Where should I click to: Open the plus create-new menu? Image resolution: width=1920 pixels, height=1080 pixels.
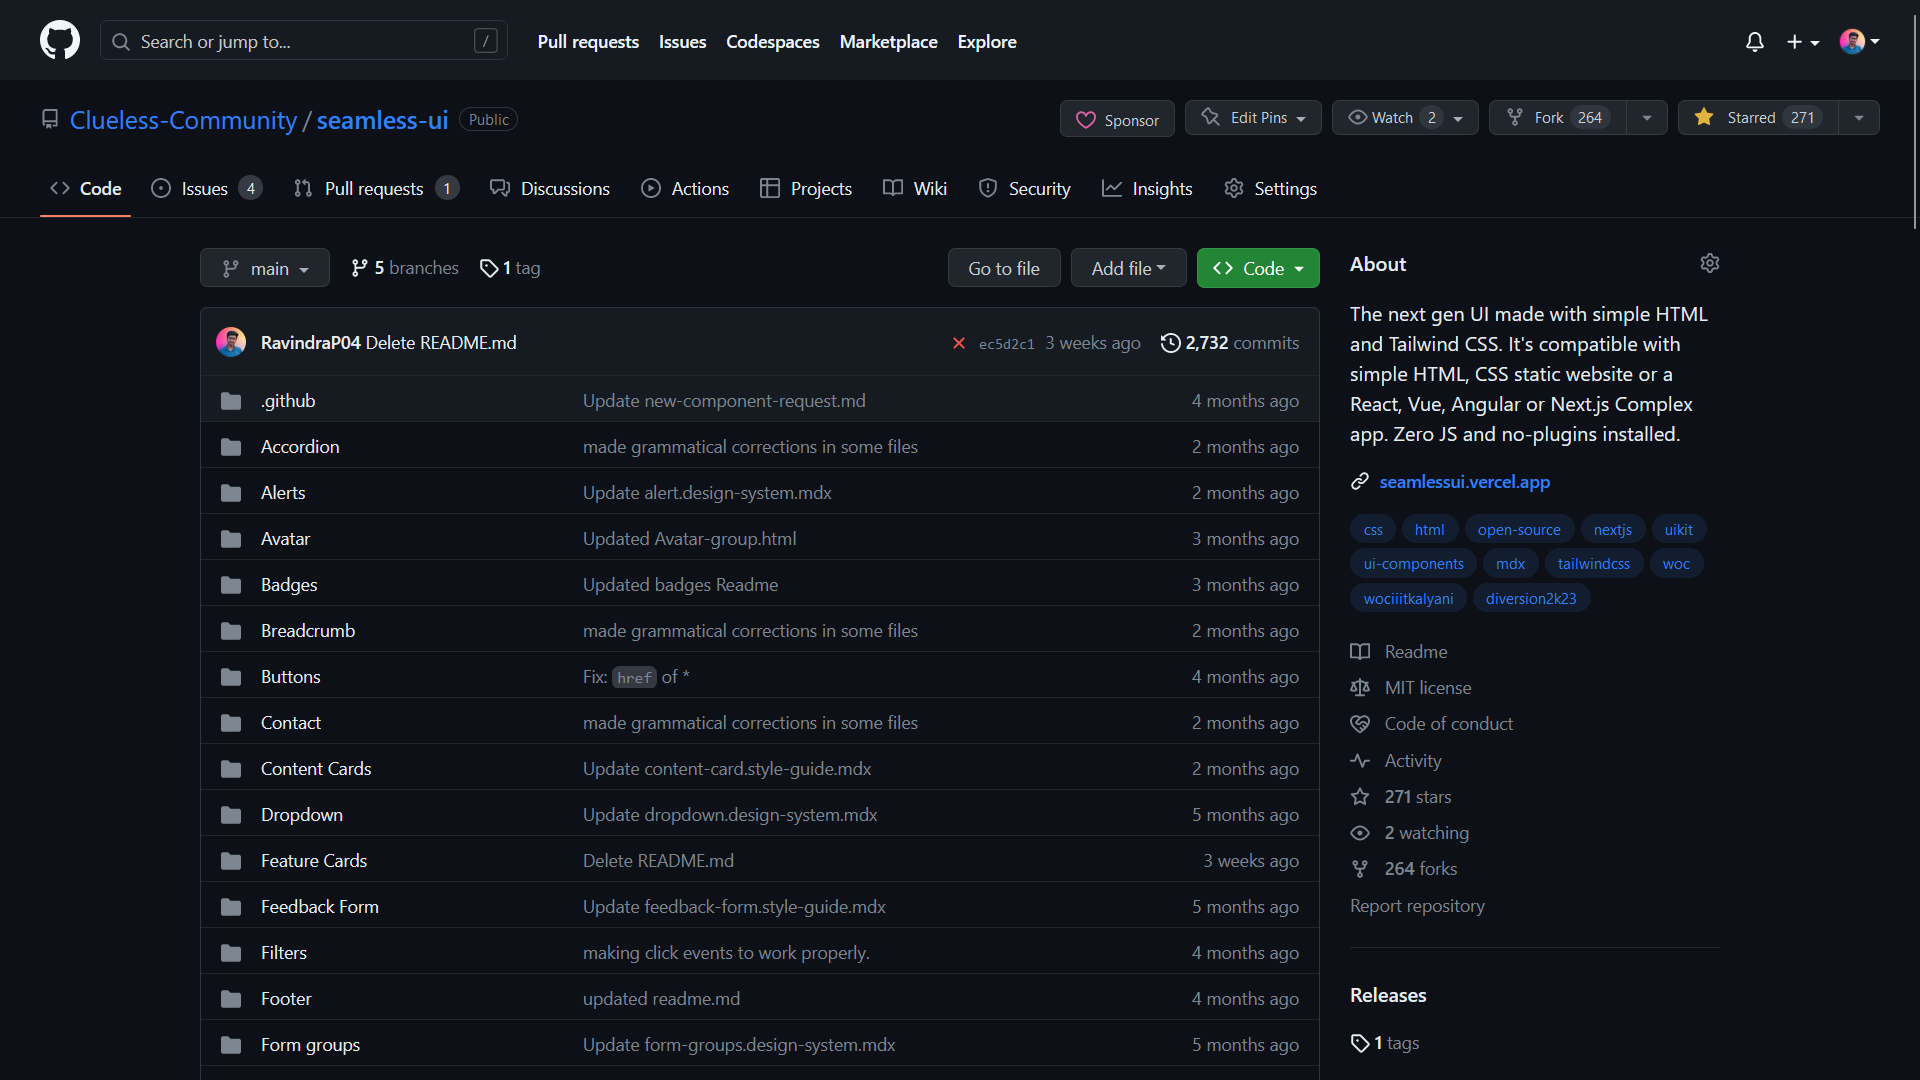pyautogui.click(x=1803, y=42)
